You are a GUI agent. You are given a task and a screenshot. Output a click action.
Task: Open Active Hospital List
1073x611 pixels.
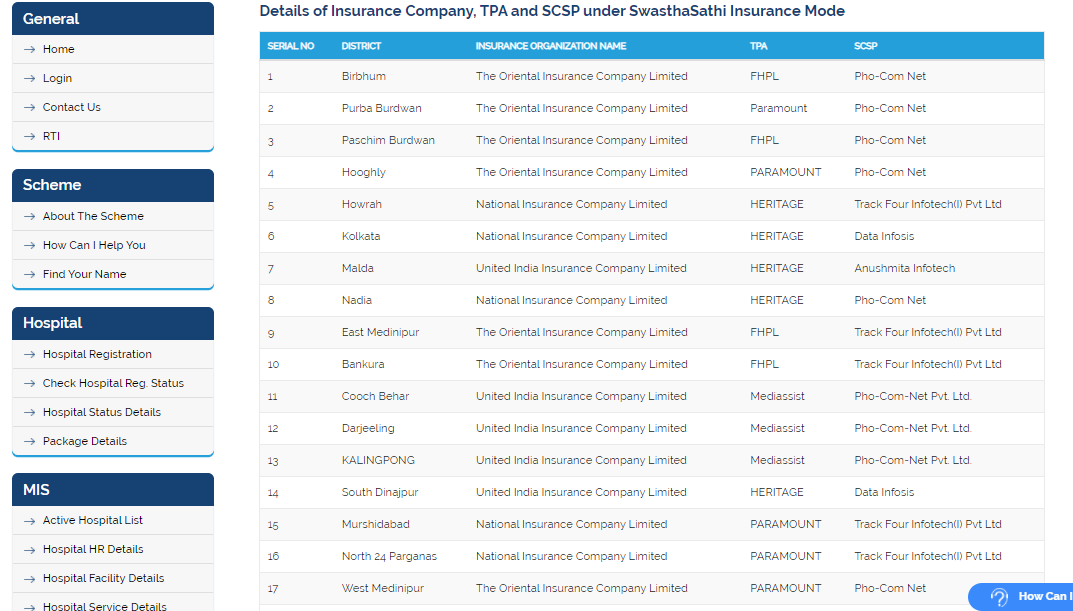pos(92,521)
